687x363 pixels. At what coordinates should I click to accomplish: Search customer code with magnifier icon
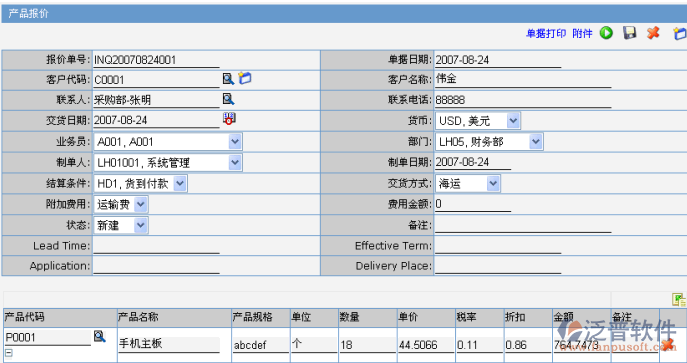click(x=228, y=79)
